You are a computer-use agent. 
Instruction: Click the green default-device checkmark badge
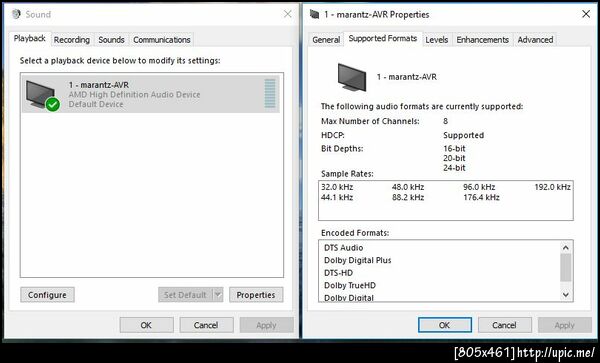[x=53, y=104]
